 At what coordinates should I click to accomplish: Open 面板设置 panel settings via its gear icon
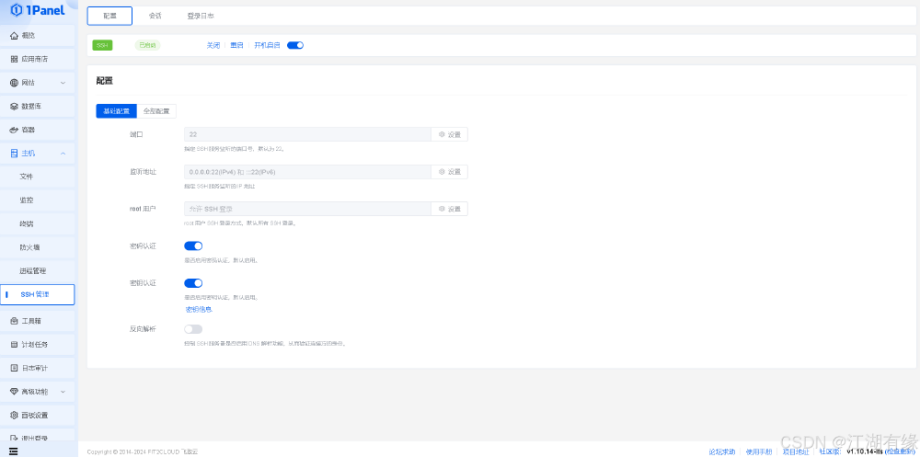coord(14,415)
